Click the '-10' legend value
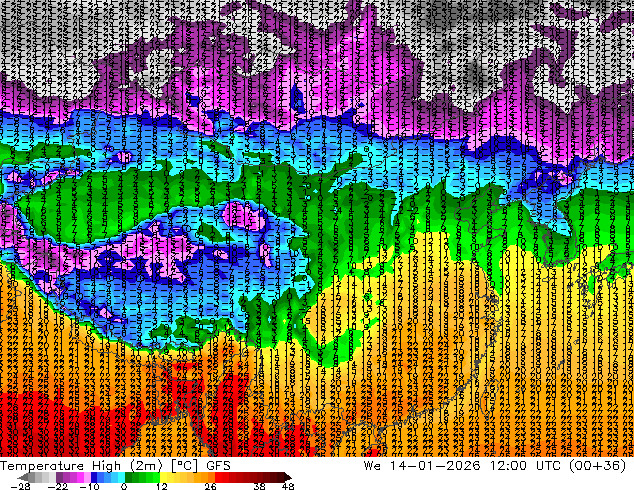This screenshot has height=490, width=634. pyautogui.click(x=89, y=486)
